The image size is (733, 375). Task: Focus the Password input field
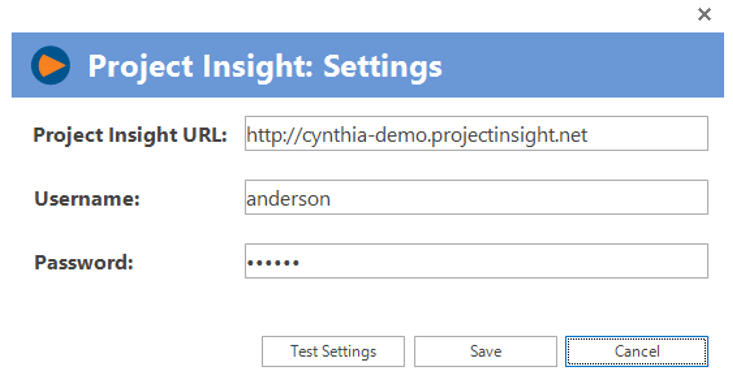click(476, 261)
